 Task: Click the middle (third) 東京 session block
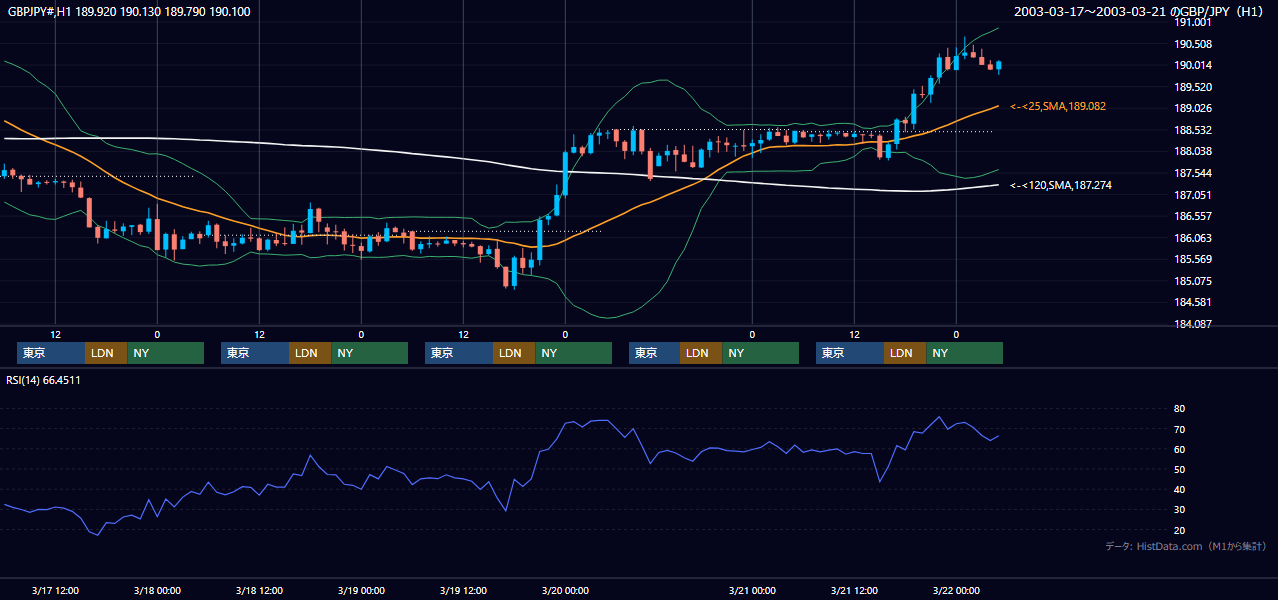pyautogui.click(x=459, y=353)
